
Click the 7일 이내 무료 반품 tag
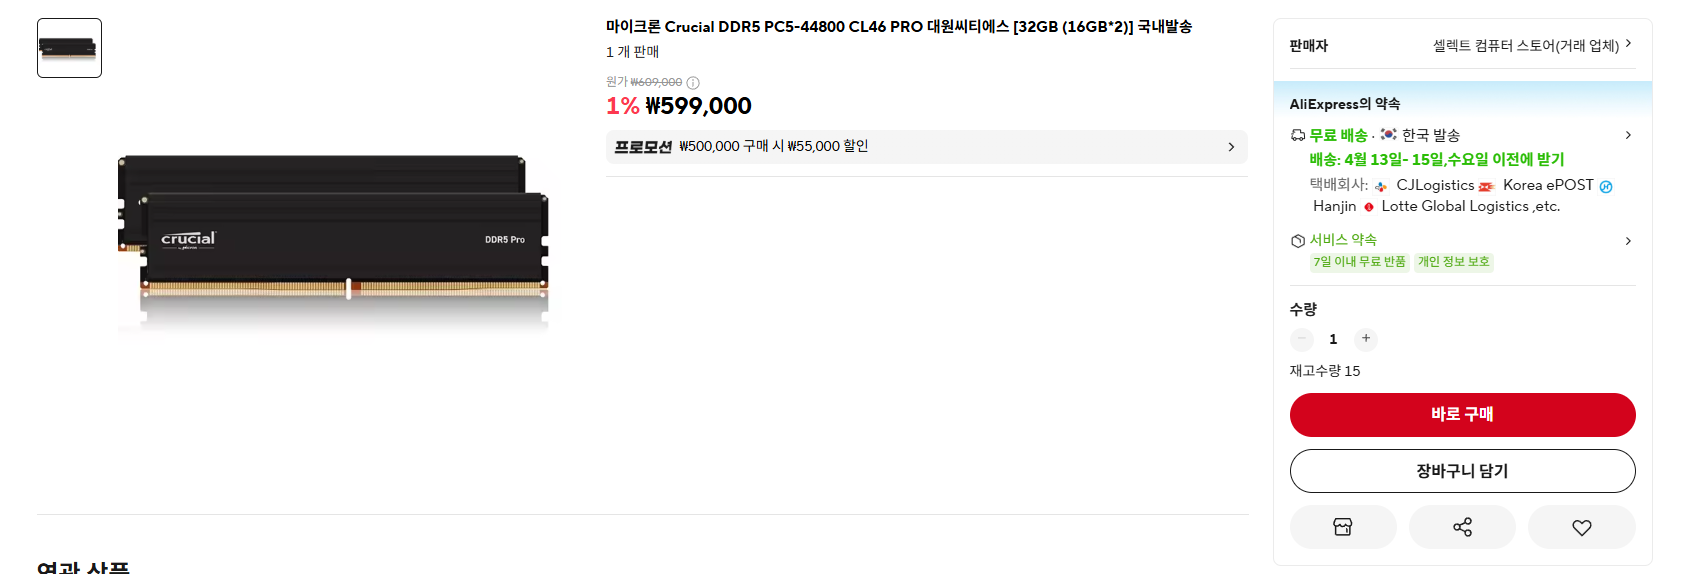pyautogui.click(x=1359, y=262)
